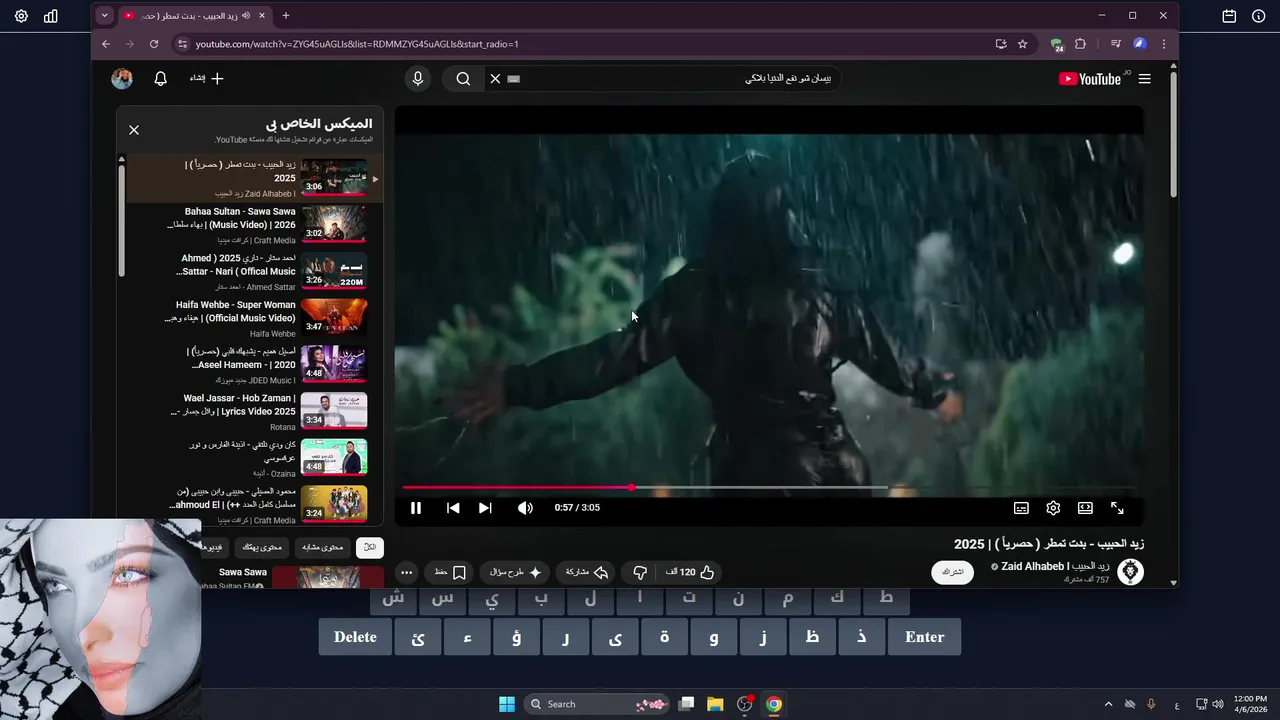This screenshot has width=1280, height=720.
Task: Enter full screen mode
Action: pyautogui.click(x=1117, y=508)
